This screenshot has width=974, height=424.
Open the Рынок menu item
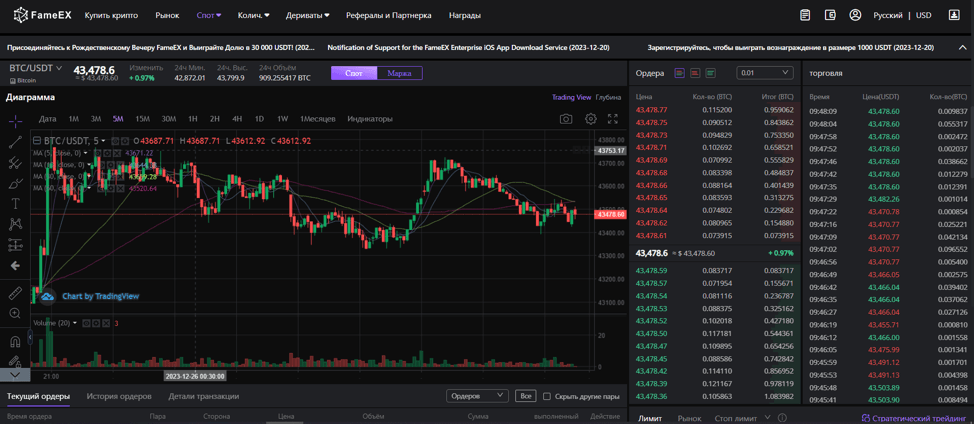[x=167, y=15]
